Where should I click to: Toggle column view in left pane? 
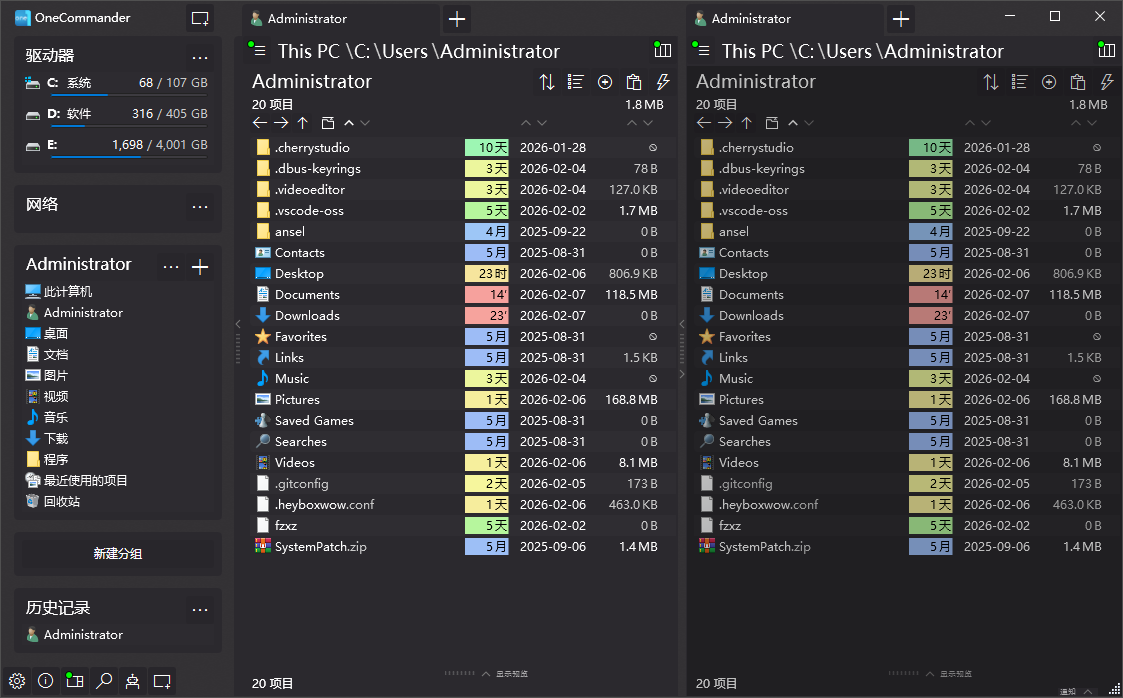(662, 51)
